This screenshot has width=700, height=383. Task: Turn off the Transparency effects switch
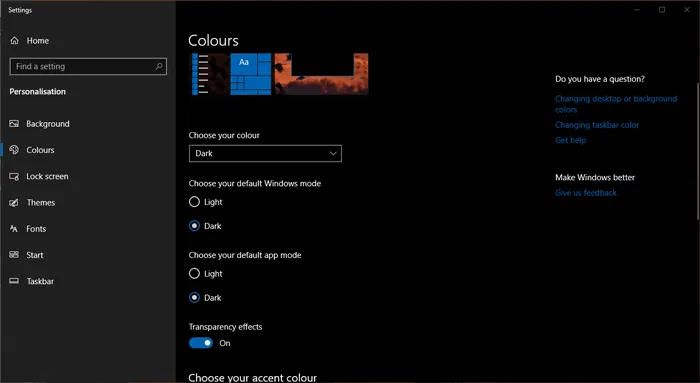click(x=201, y=343)
